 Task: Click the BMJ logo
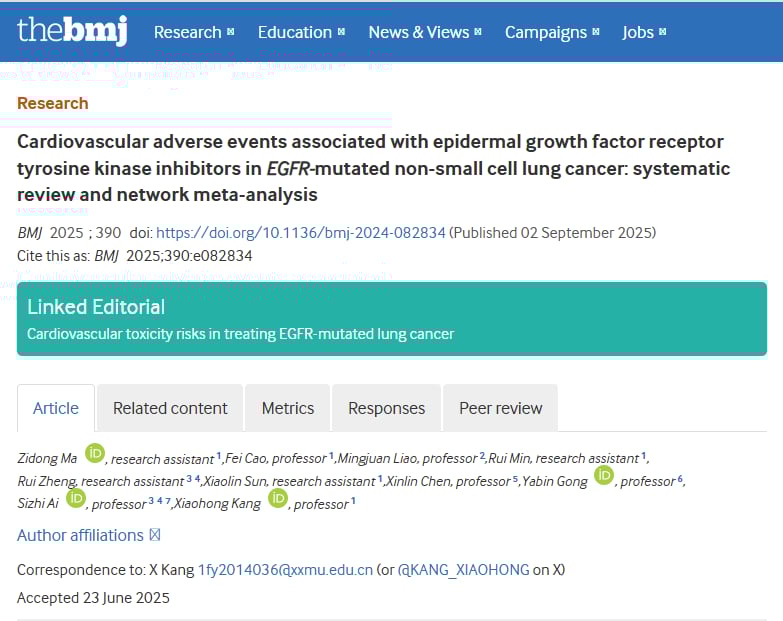[72, 31]
